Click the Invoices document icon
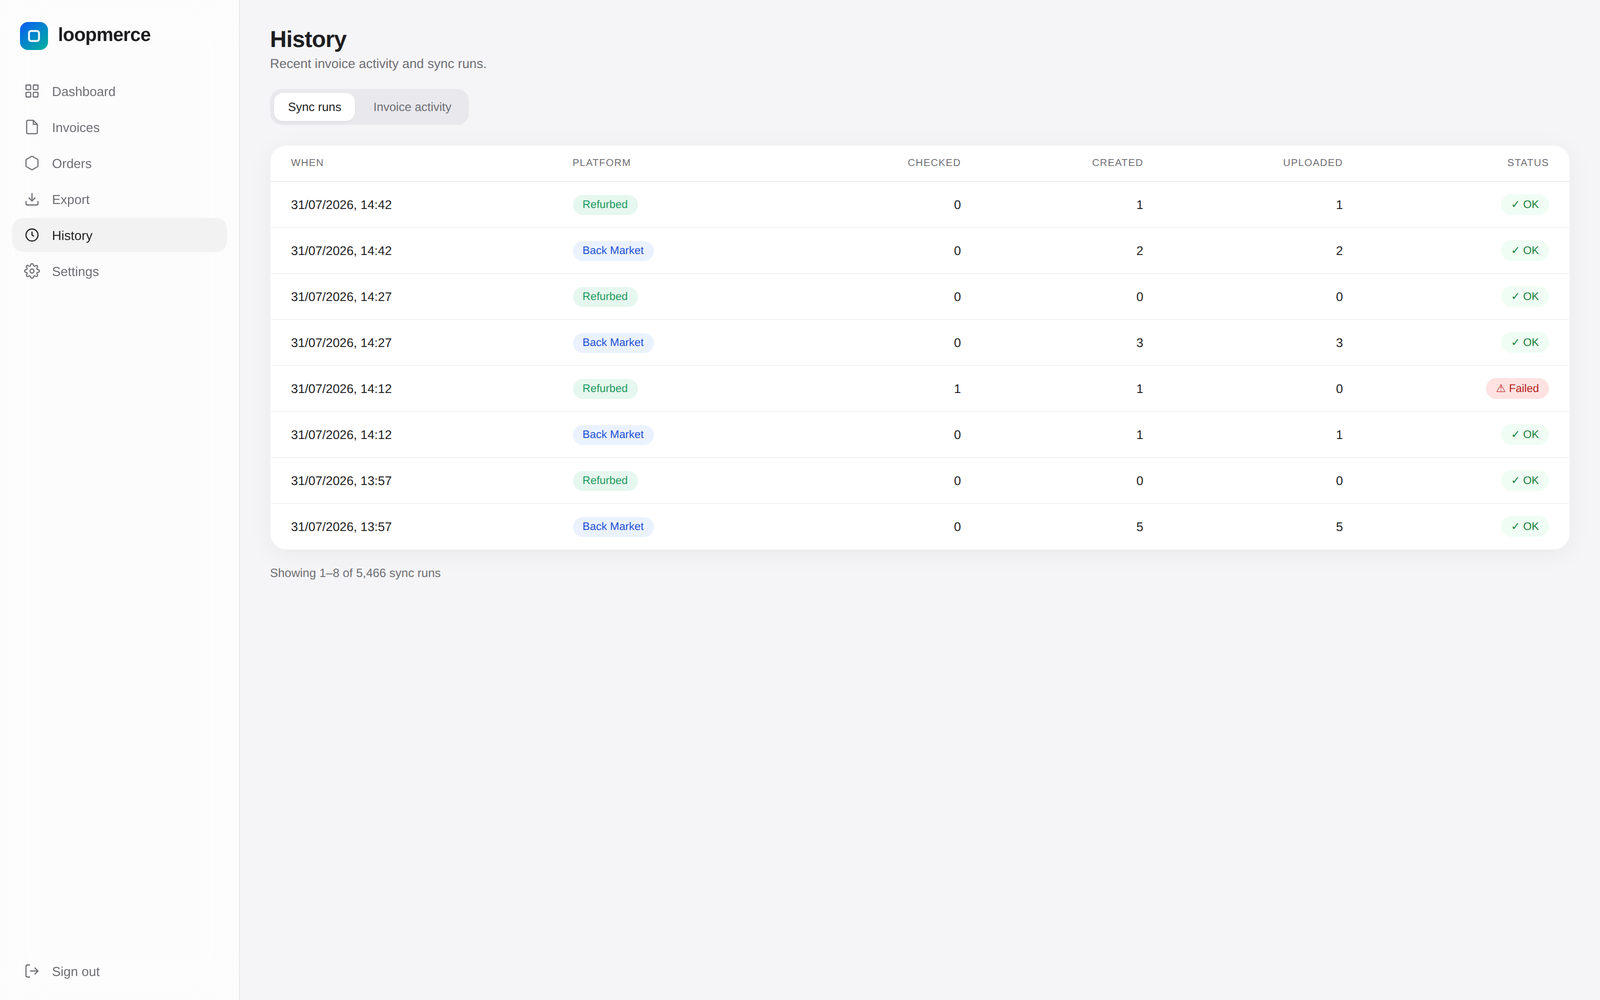Image resolution: width=1600 pixels, height=1000 pixels. click(32, 127)
